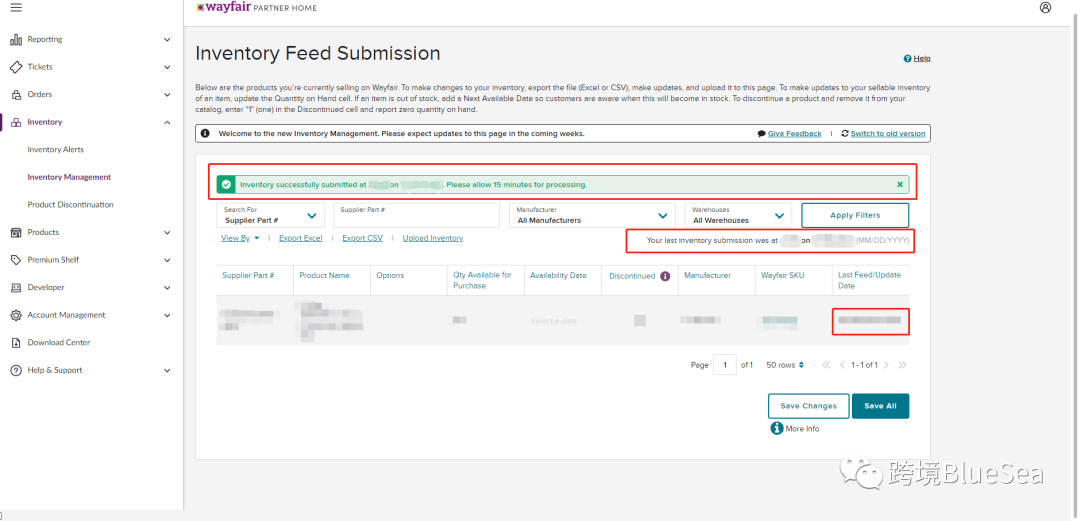Screen dimensions: 1080x521
Task: Expand the Help & Support chevron
Action: click(x=167, y=370)
